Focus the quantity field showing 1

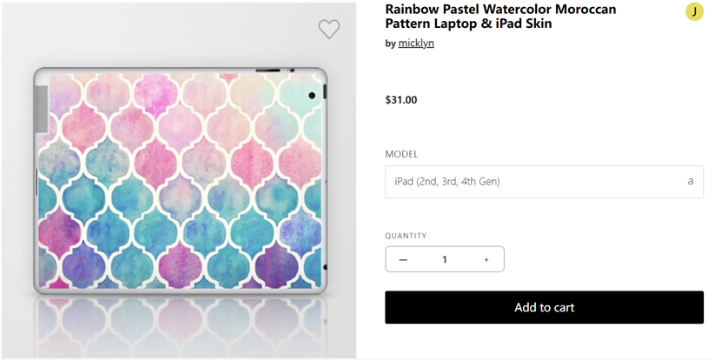coord(444,260)
